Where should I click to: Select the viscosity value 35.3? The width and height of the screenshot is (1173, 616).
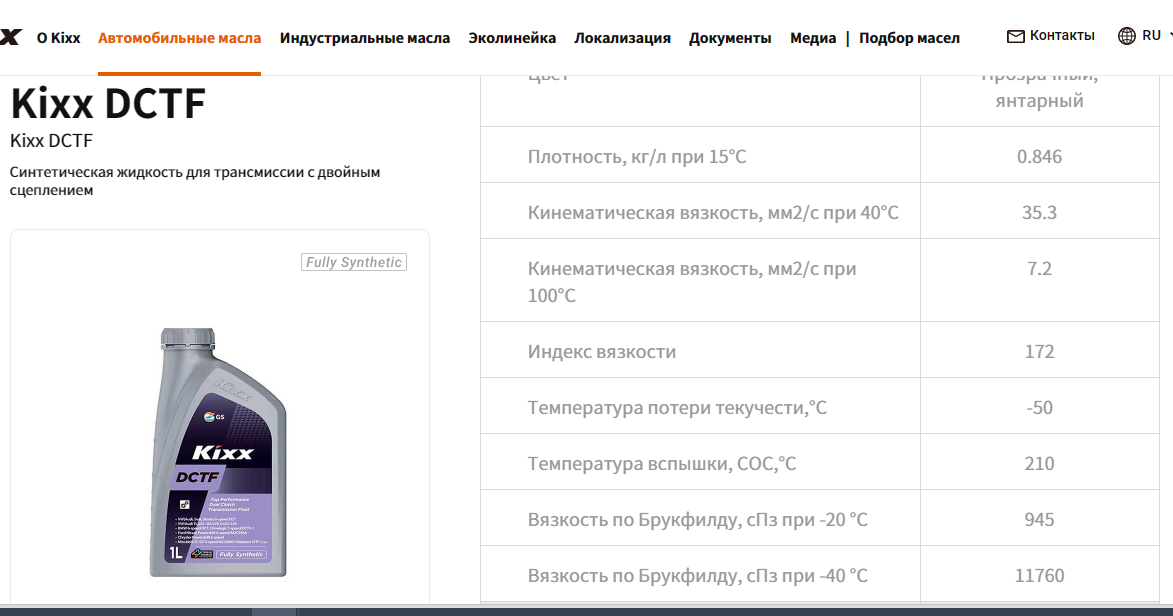(1039, 213)
